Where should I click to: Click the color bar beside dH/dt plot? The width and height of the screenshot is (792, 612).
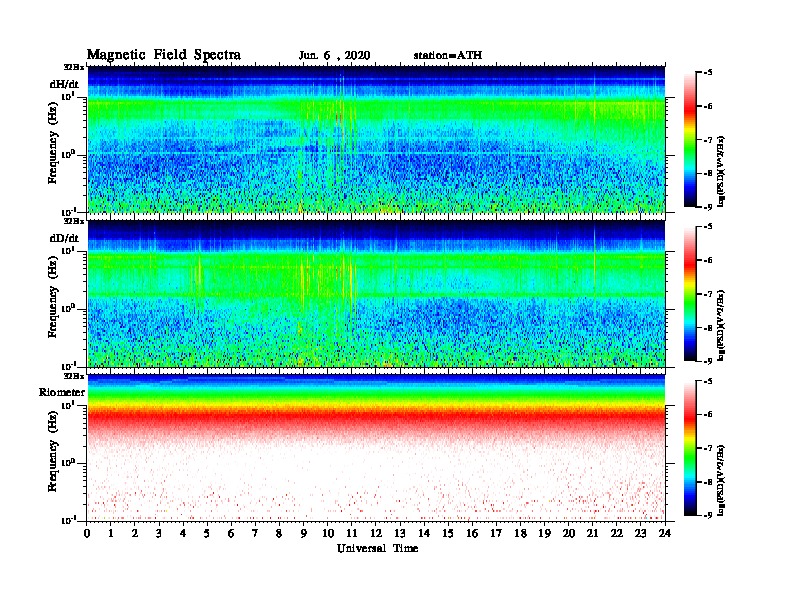tap(690, 139)
